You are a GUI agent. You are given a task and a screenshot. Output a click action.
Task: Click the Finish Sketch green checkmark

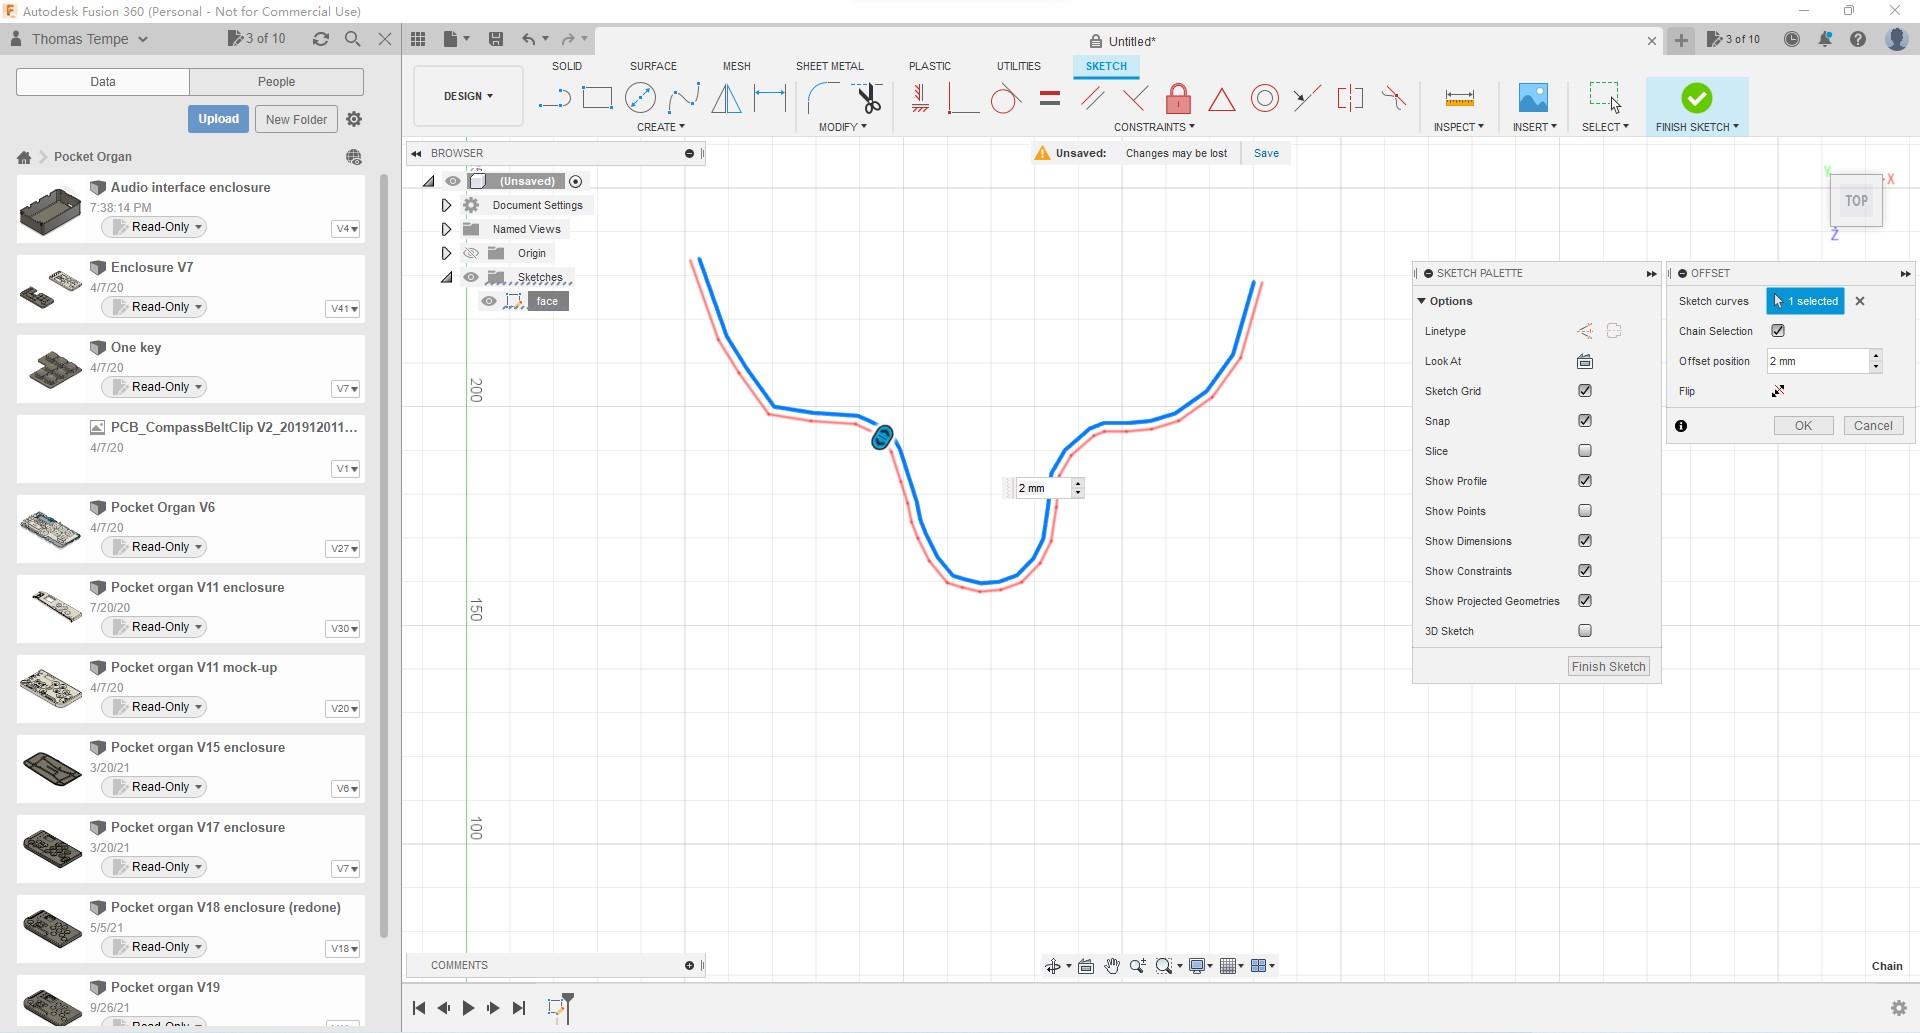[1696, 98]
